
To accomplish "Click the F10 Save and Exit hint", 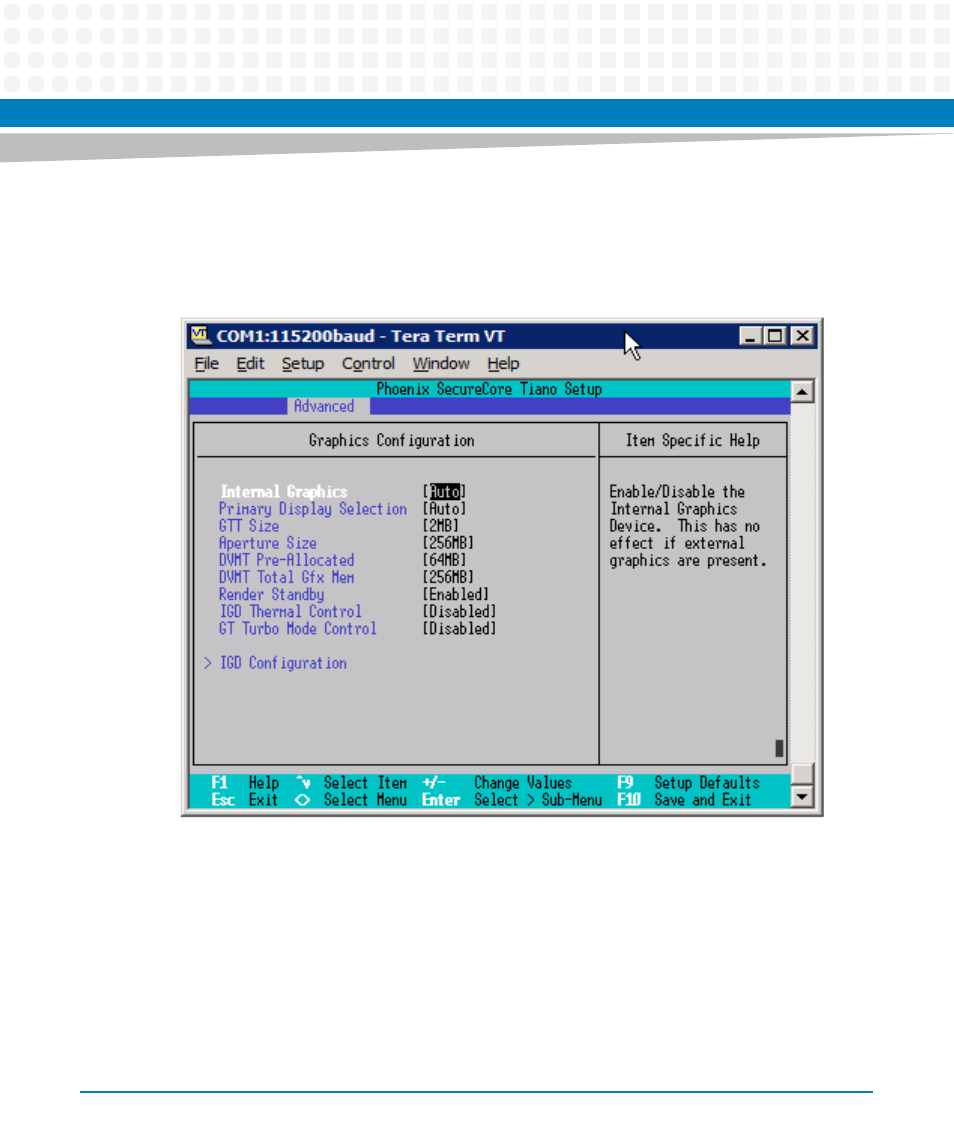I will pyautogui.click(x=684, y=800).
